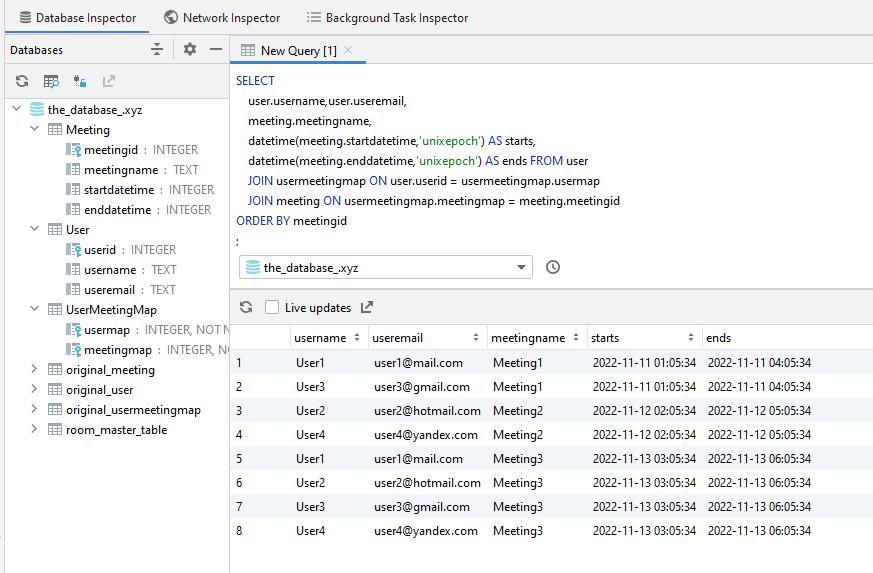Image resolution: width=873 pixels, height=573 pixels.
Task: Refresh the query results table
Action: [x=246, y=307]
